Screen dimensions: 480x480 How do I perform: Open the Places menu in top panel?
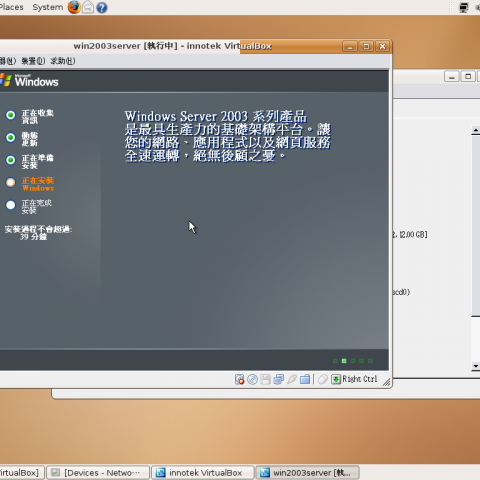pos(11,7)
